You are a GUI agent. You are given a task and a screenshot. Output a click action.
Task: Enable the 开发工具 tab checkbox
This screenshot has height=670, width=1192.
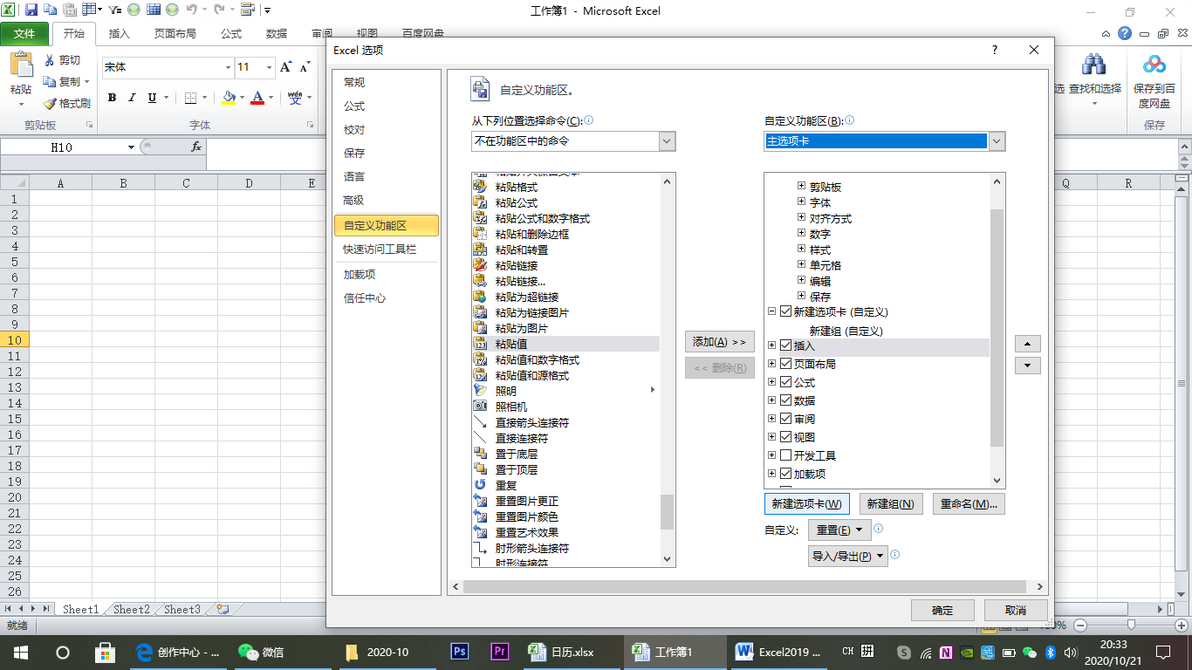(x=786, y=456)
